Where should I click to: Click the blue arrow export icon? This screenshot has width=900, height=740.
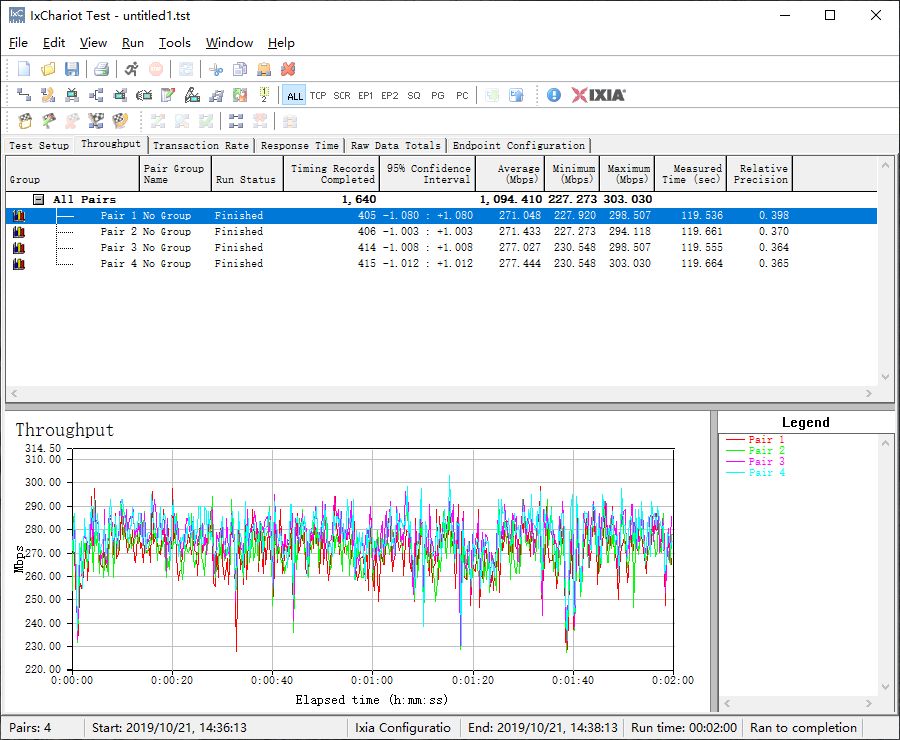click(x=517, y=95)
